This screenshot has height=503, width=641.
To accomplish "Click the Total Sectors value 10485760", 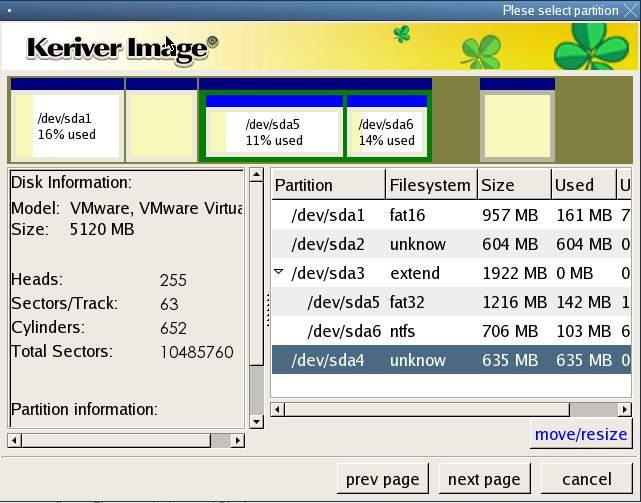I will (x=197, y=352).
